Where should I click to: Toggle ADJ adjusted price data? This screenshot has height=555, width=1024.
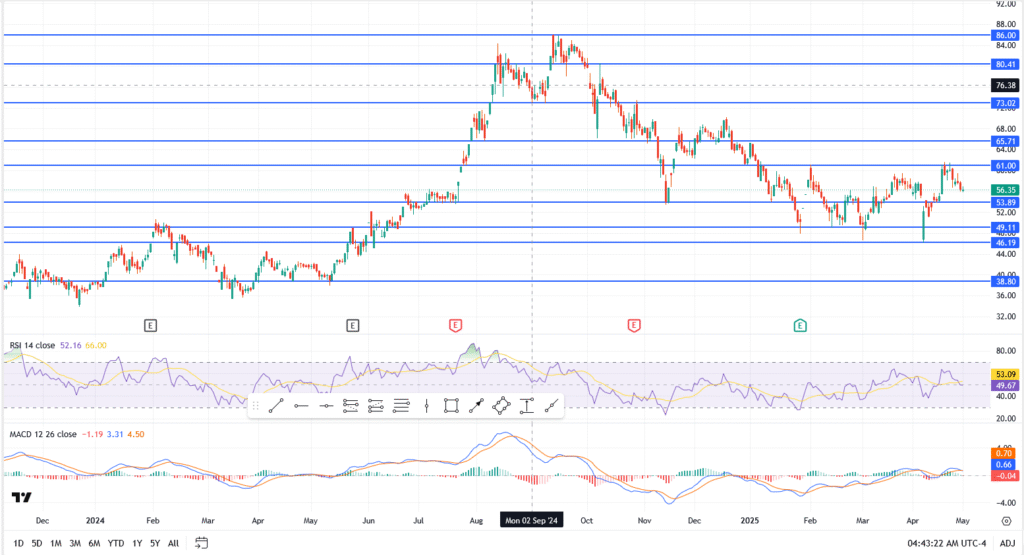tap(1006, 543)
